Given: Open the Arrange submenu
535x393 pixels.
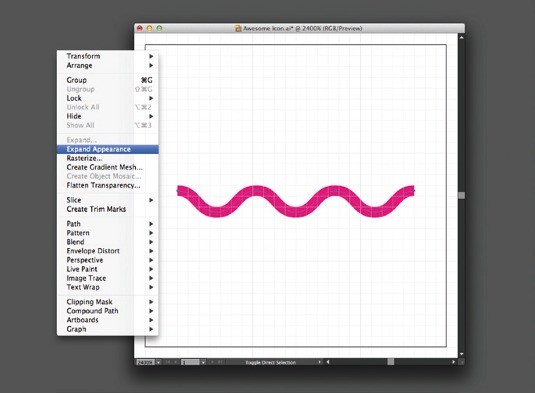Looking at the screenshot, I should 107,65.
